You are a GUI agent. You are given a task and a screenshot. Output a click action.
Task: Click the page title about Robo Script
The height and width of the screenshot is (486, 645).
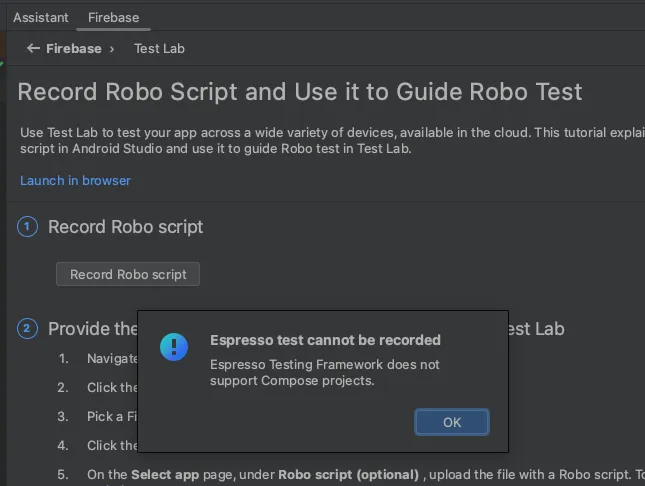click(300, 92)
